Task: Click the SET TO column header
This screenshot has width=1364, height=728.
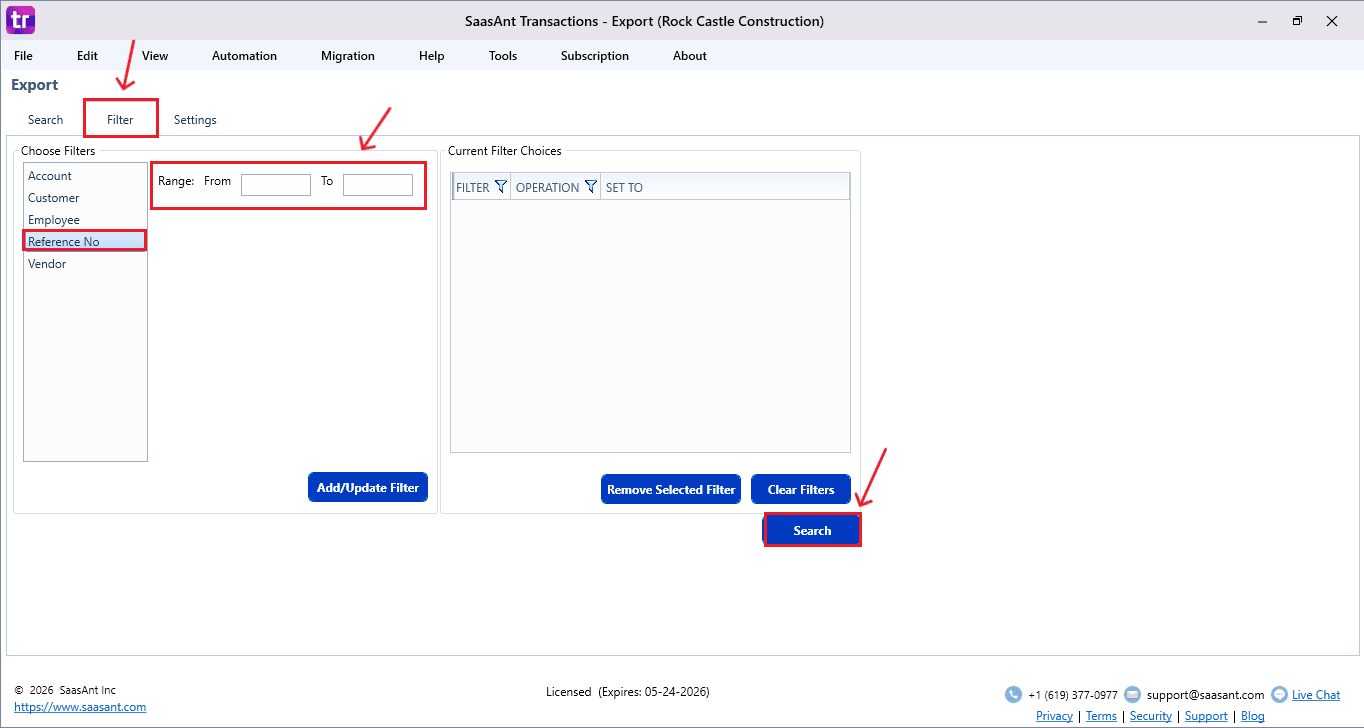Action: tap(725, 187)
